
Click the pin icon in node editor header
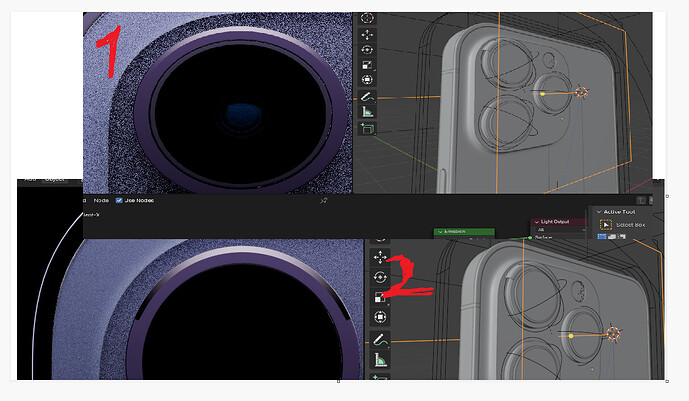(x=324, y=200)
